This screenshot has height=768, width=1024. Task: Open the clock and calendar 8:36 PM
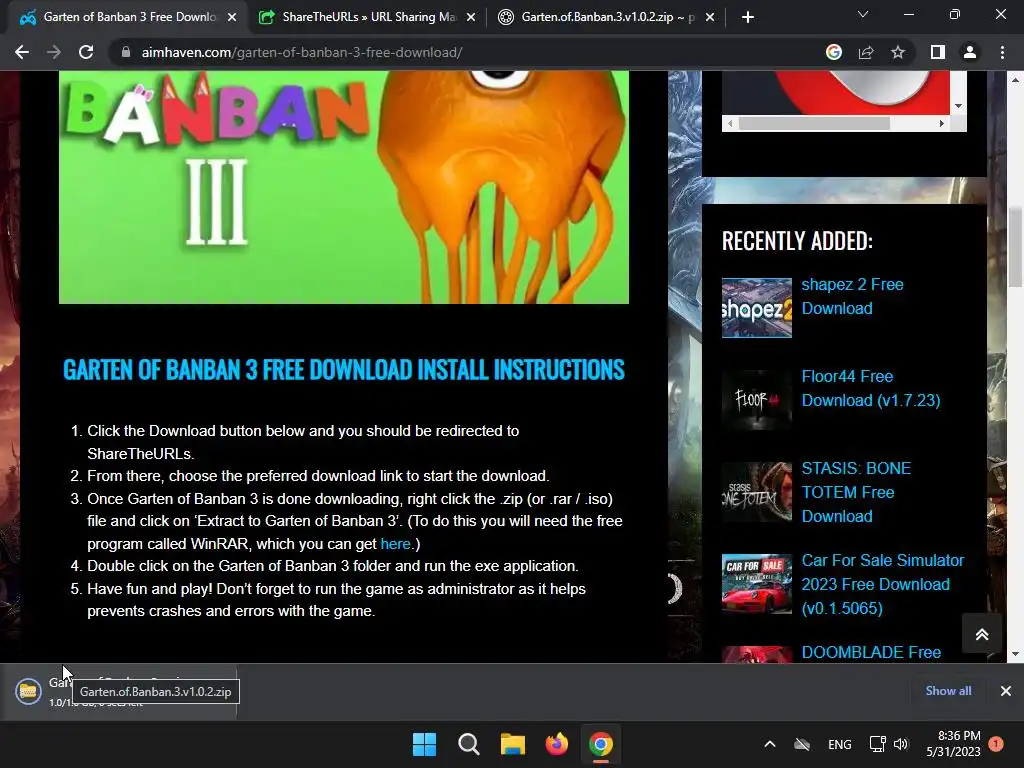(x=953, y=744)
